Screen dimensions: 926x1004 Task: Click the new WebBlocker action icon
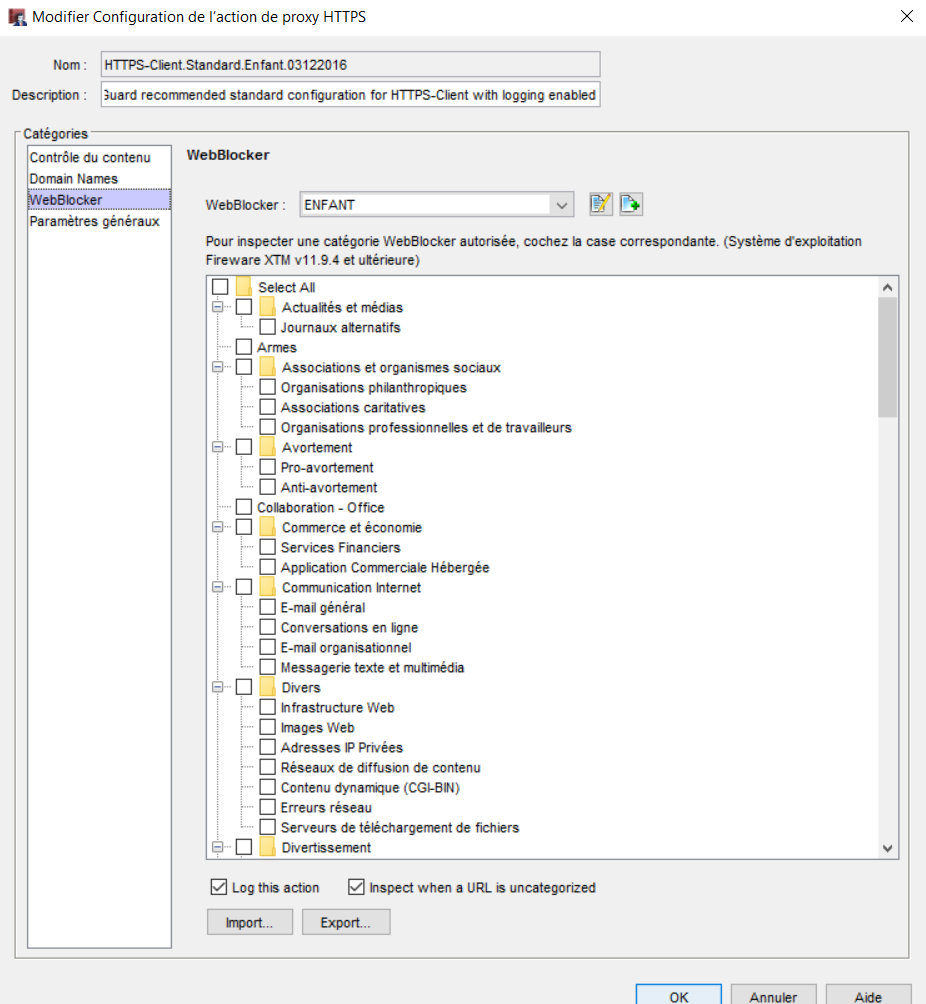[631, 204]
